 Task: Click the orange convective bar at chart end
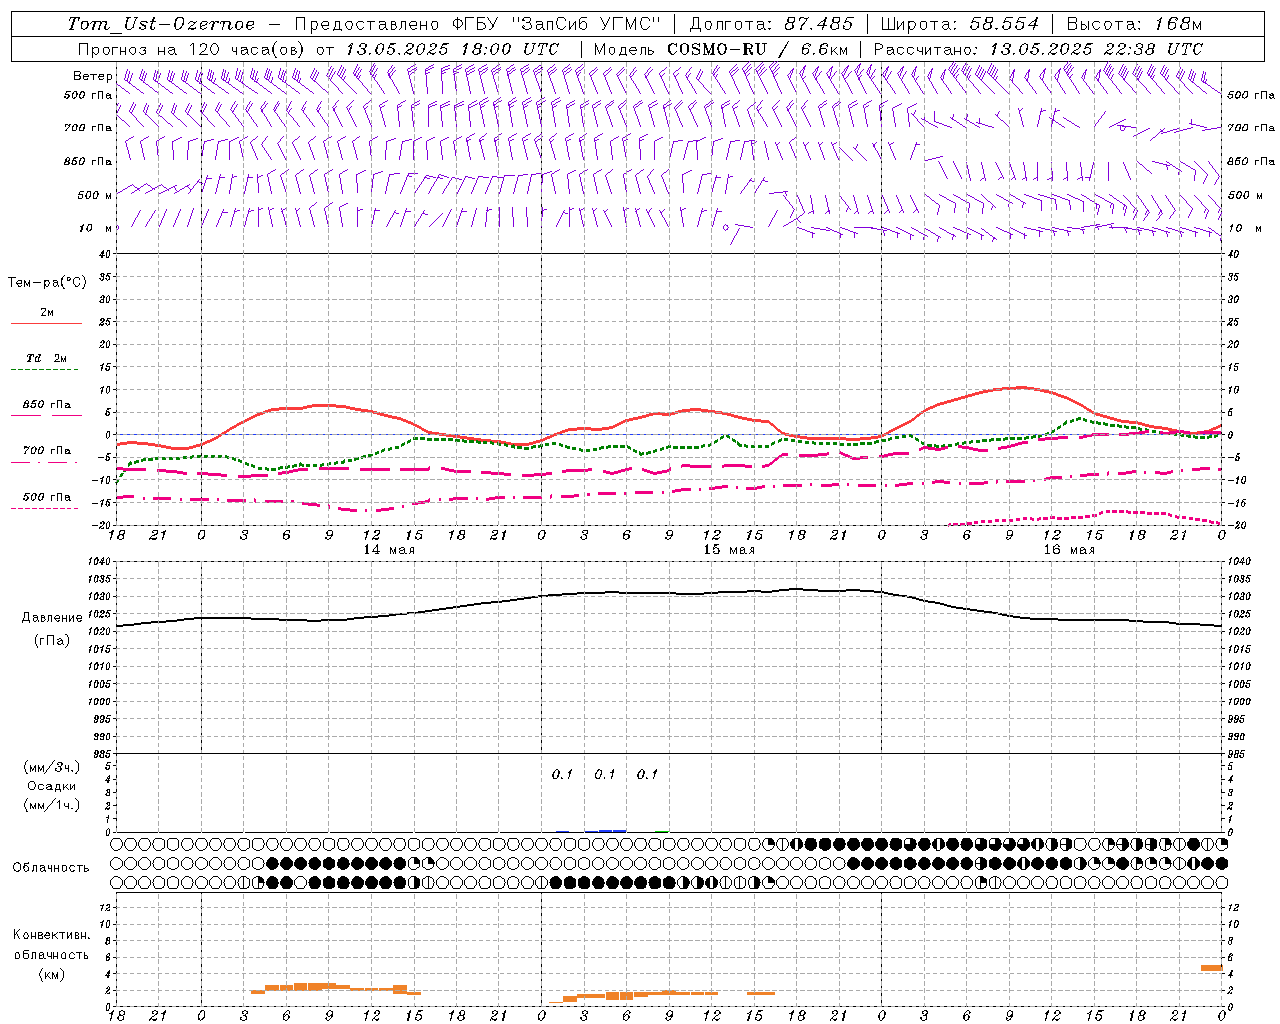(1211, 968)
